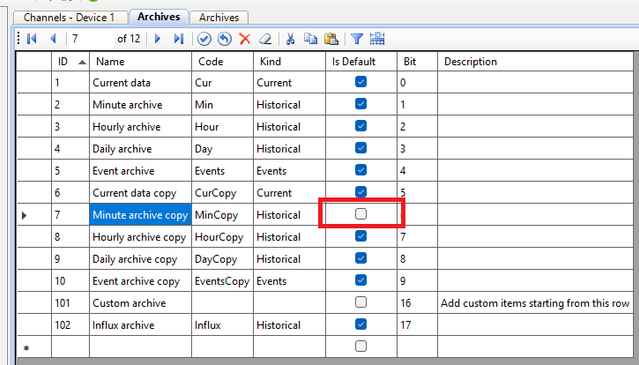The height and width of the screenshot is (365, 639).
Task: Click the Kind cell of Event archive row
Action: coord(289,171)
